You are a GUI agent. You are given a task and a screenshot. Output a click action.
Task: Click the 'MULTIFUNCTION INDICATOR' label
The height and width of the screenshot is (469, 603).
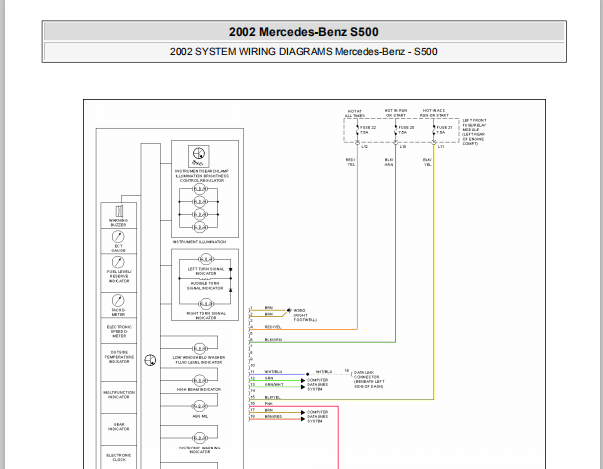point(119,395)
